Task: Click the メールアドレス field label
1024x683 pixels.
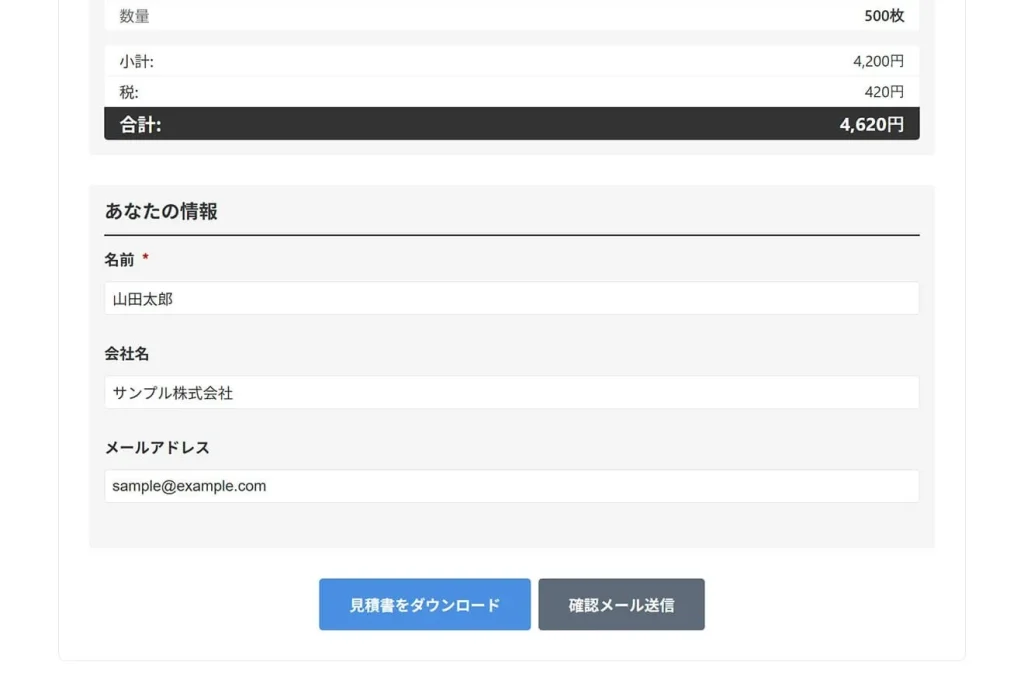Action: (158, 448)
